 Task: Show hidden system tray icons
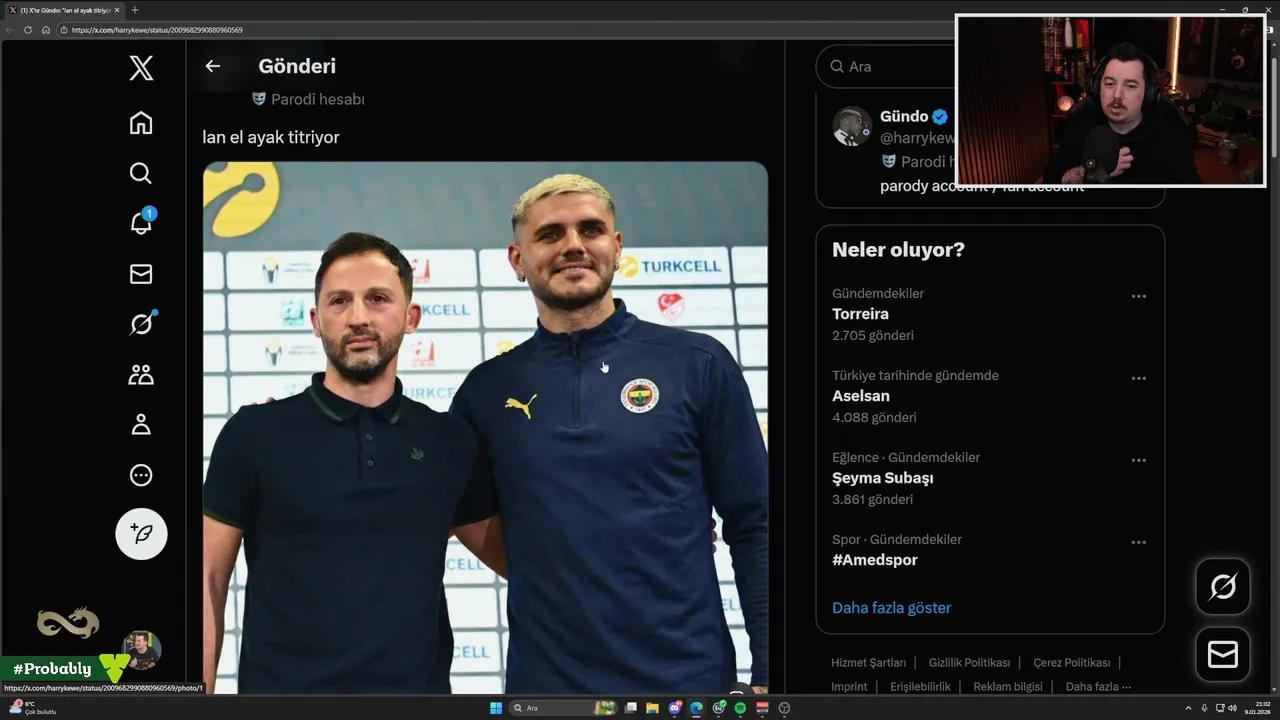tap(1188, 708)
